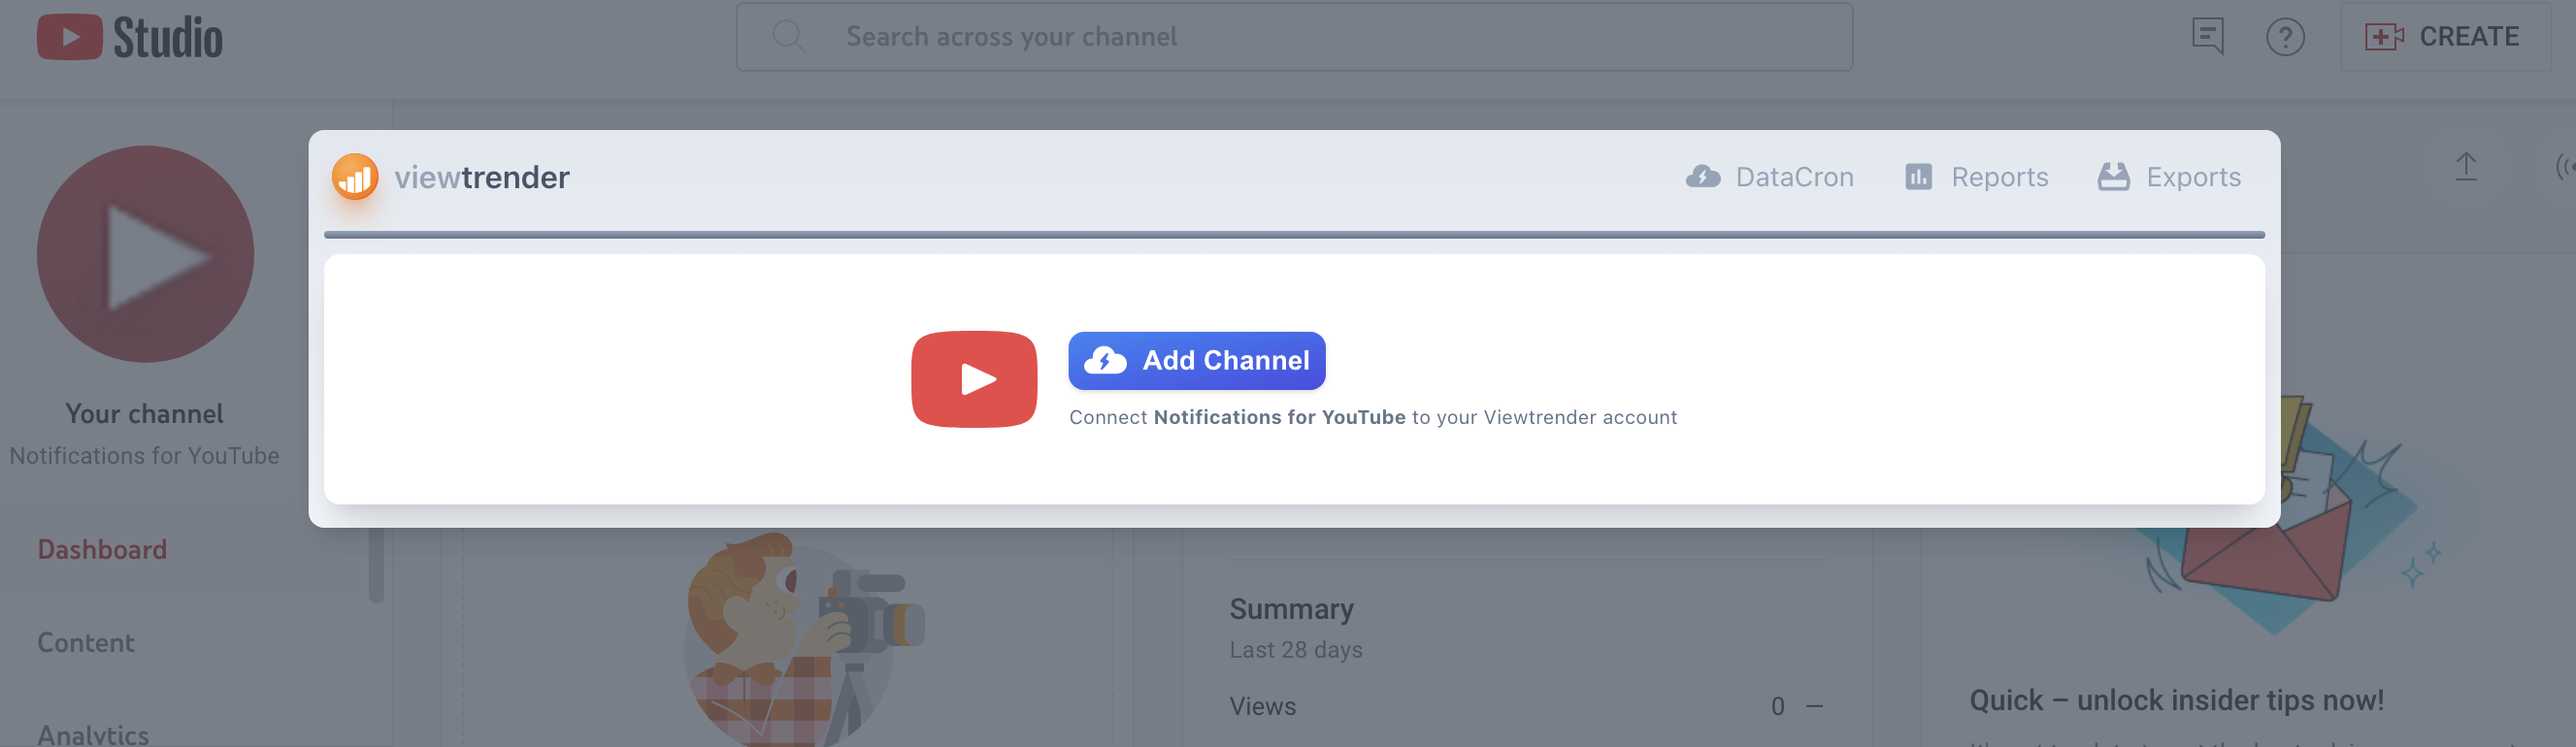Click the 'Your channel' label

(x=145, y=413)
